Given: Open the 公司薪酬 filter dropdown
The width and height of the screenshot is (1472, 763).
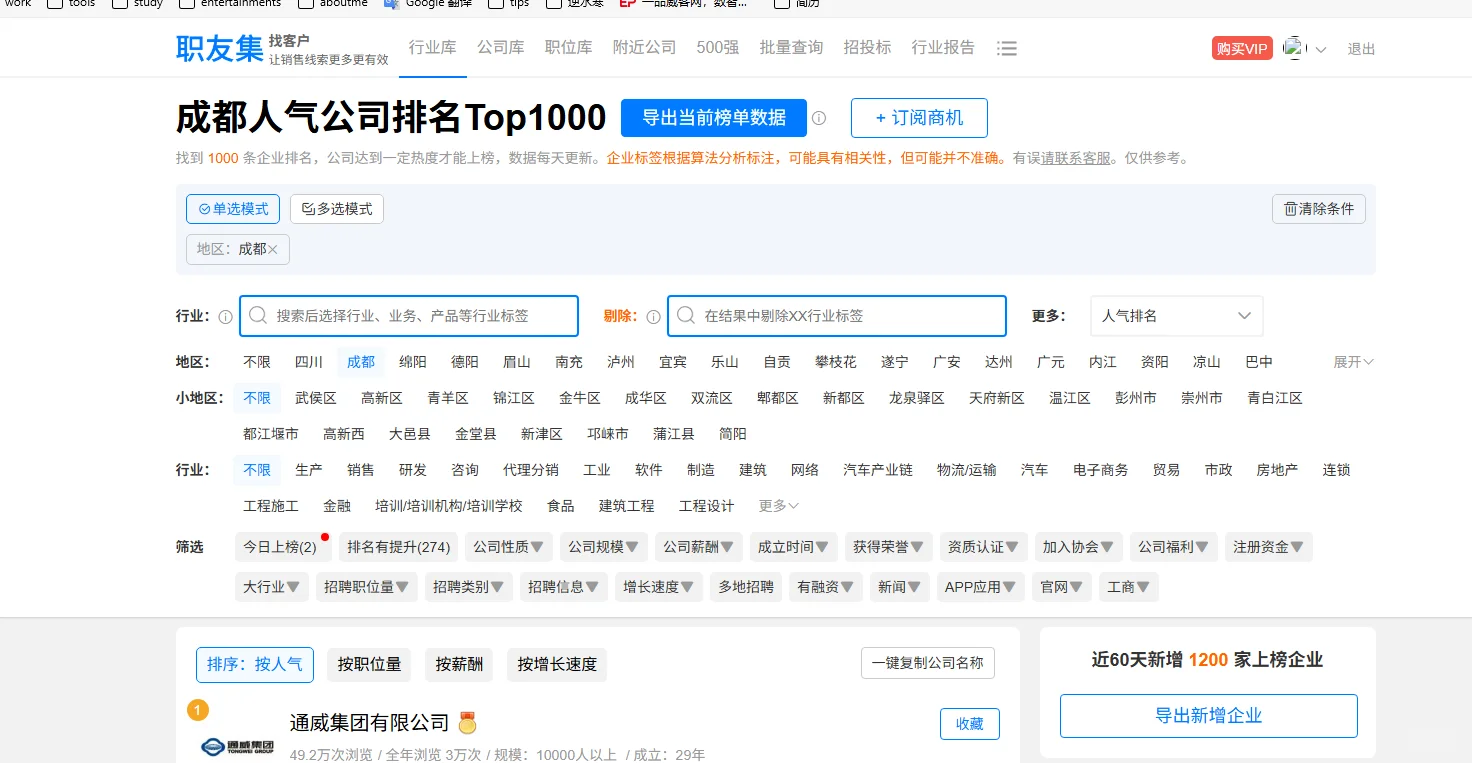Looking at the screenshot, I should pyautogui.click(x=699, y=547).
